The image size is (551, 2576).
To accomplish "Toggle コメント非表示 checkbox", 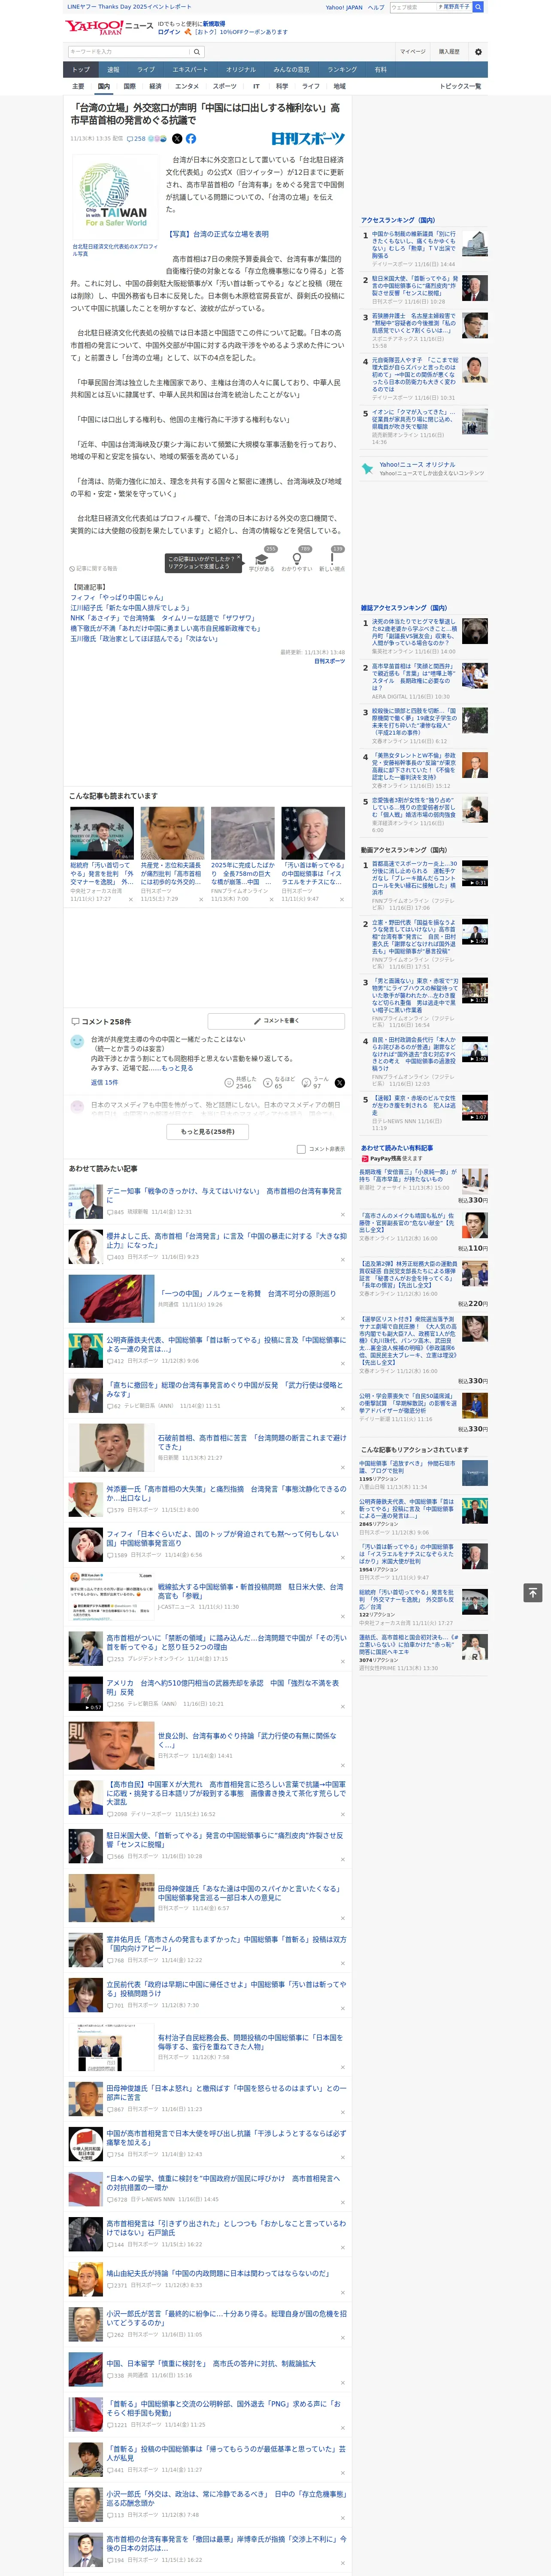I will pyautogui.click(x=301, y=1149).
